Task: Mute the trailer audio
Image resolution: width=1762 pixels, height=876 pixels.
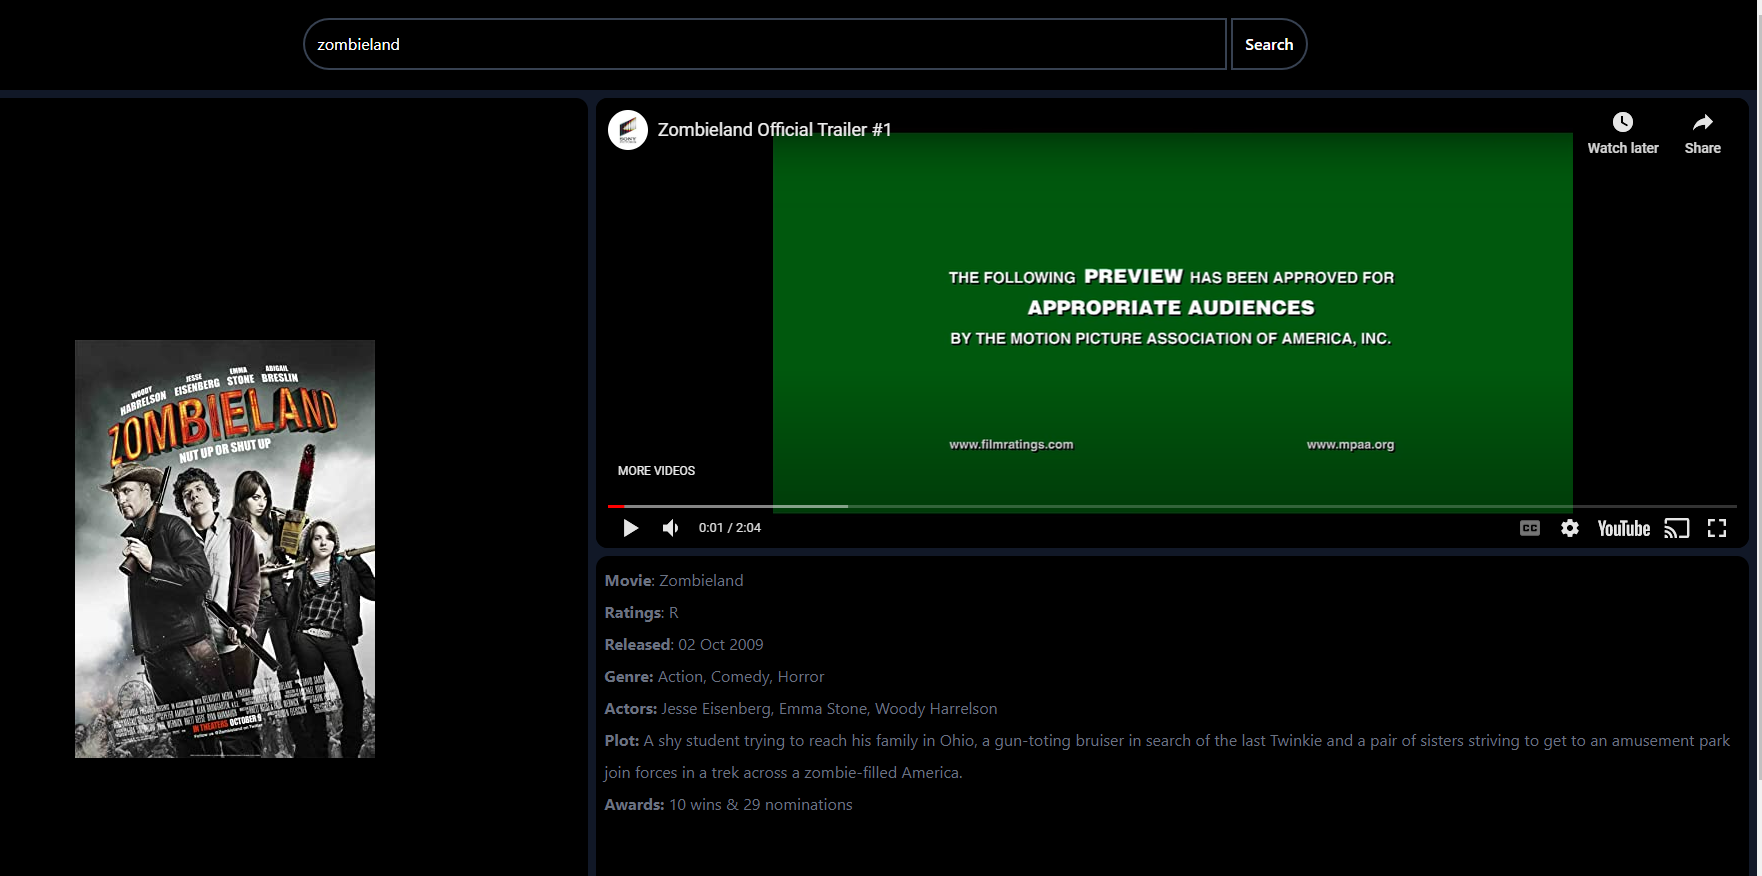Action: [x=671, y=528]
